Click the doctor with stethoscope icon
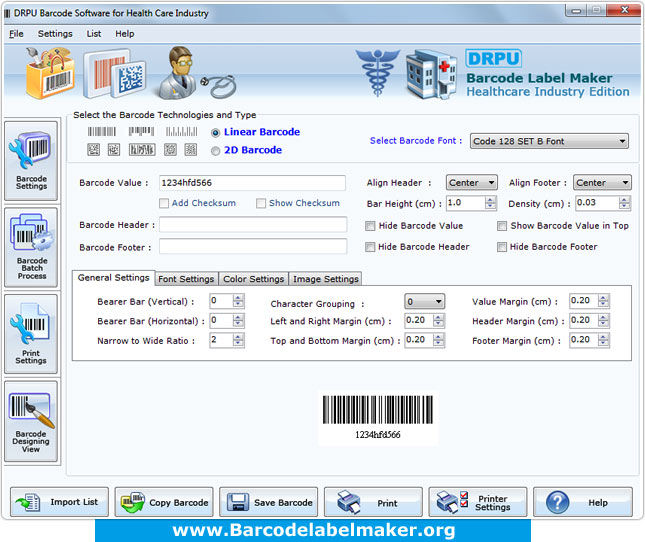 click(197, 73)
